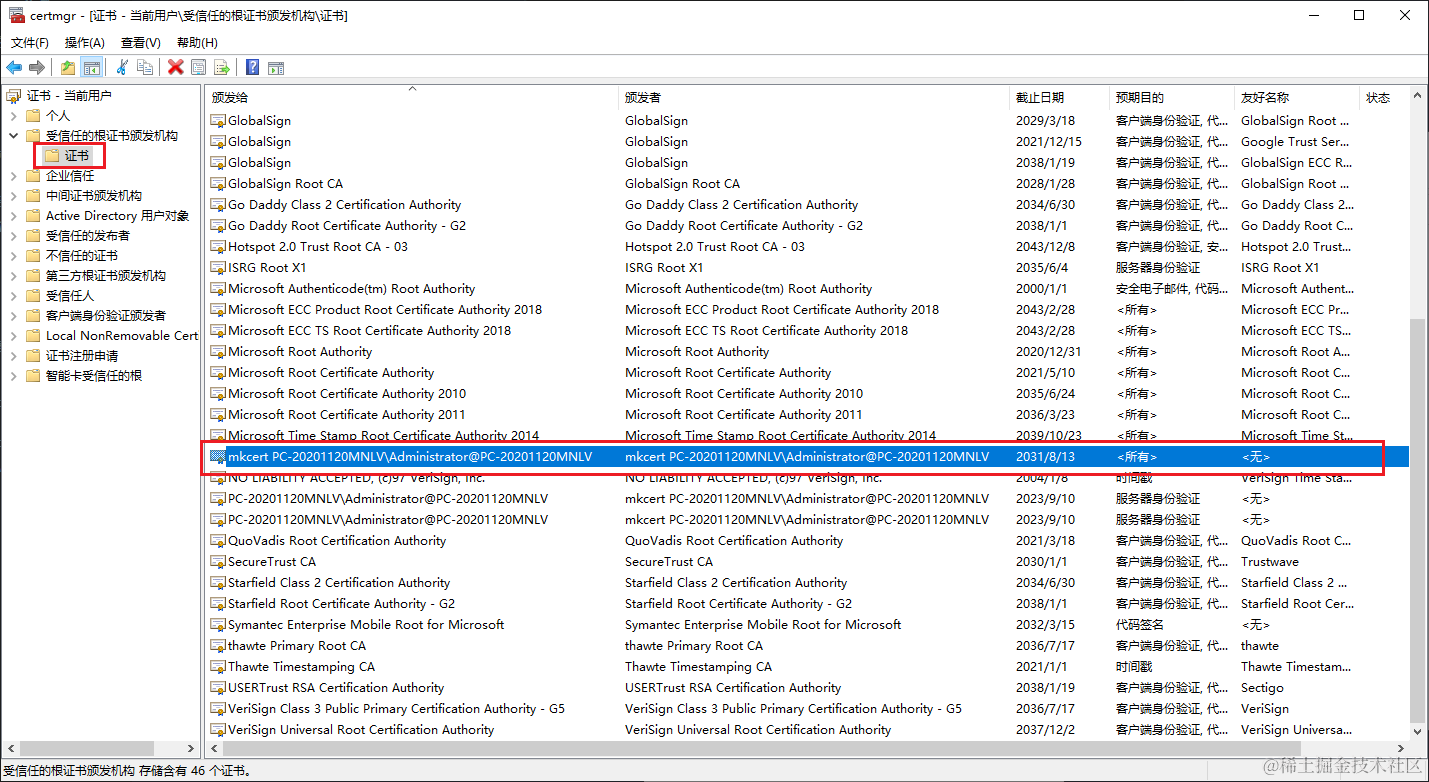Click the 2029/3/18 date in first GlobalSign row
The height and width of the screenshot is (782, 1429).
pyautogui.click(x=1045, y=121)
